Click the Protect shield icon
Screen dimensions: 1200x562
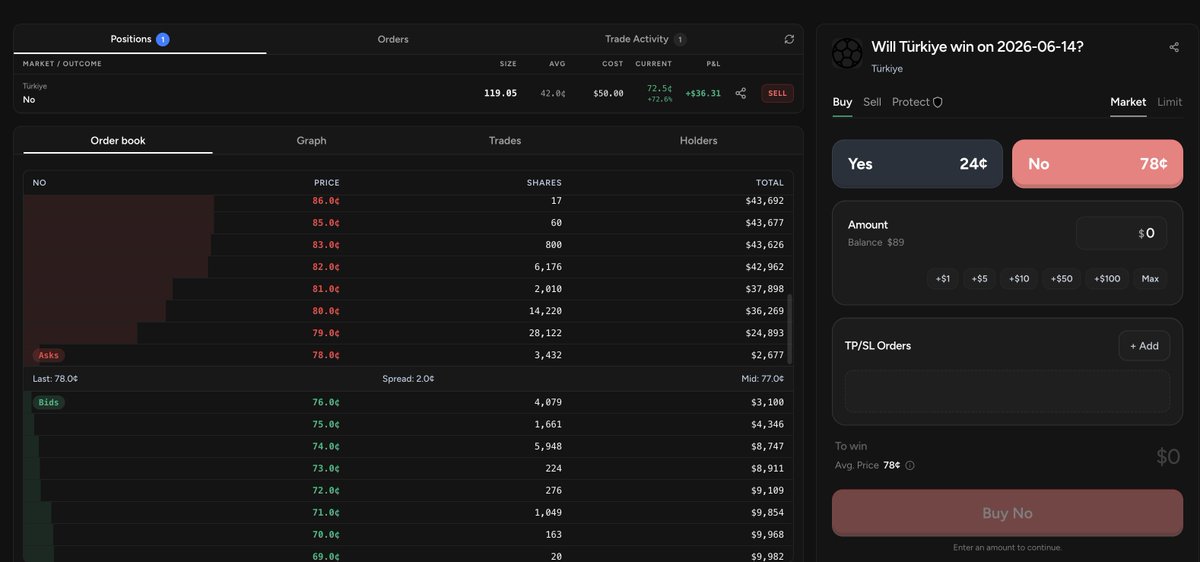click(x=937, y=102)
